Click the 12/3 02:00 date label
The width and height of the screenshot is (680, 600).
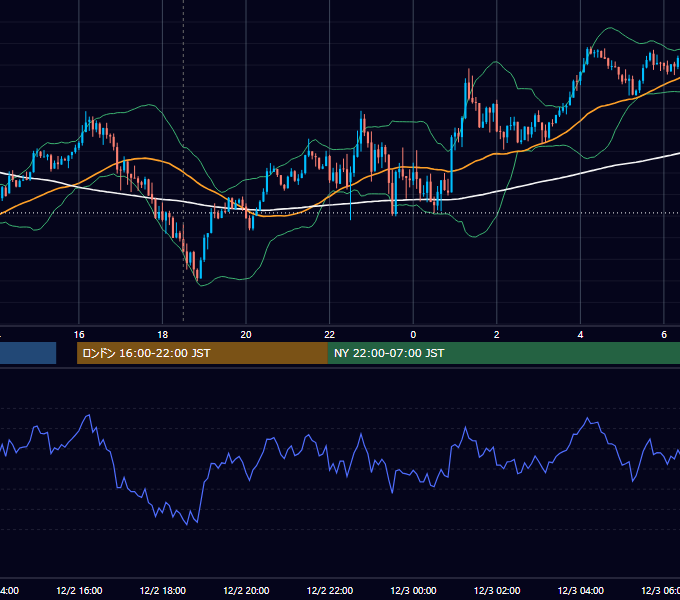tap(497, 590)
